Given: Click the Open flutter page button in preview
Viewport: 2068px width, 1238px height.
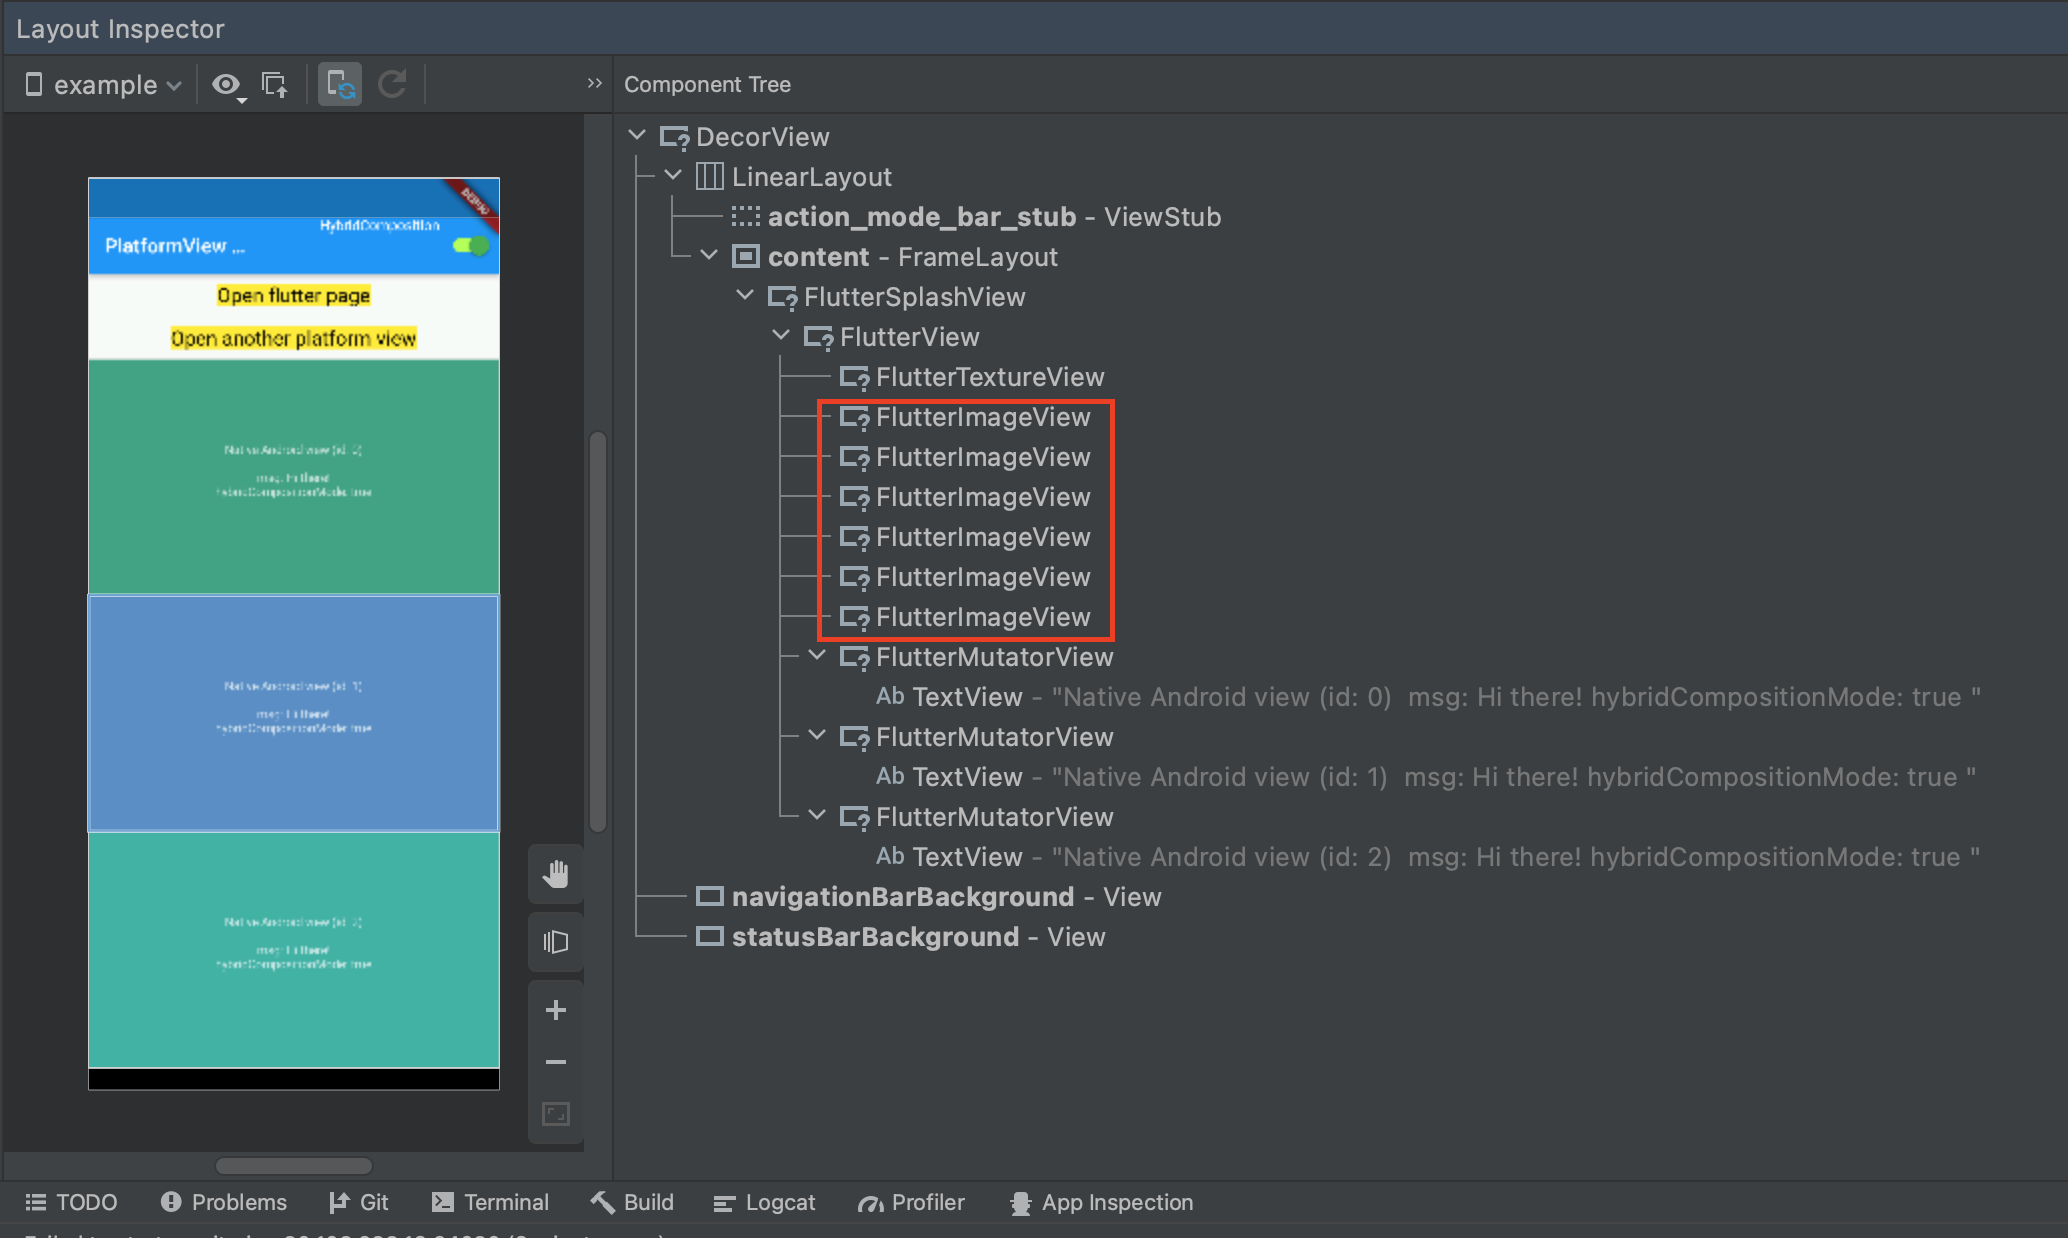Looking at the screenshot, I should click(x=293, y=295).
